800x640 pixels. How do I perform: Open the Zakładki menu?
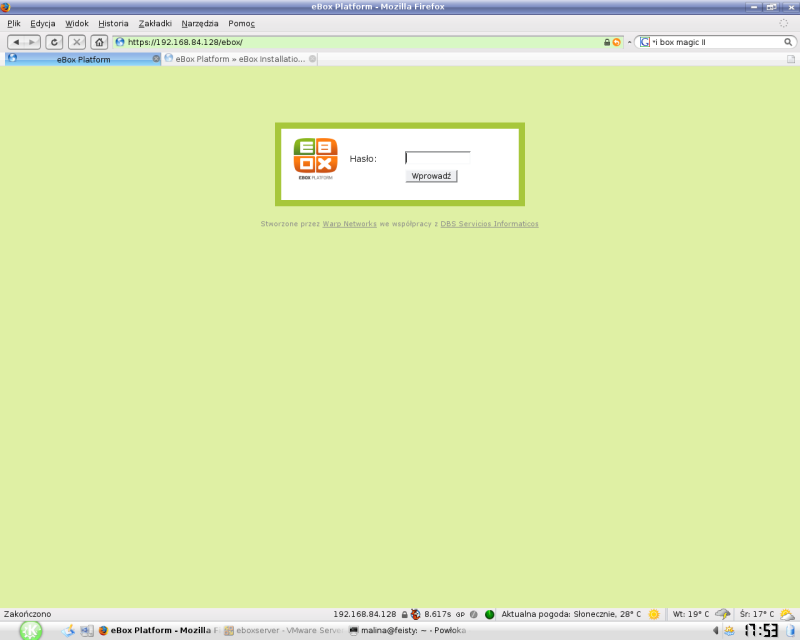pyautogui.click(x=155, y=23)
